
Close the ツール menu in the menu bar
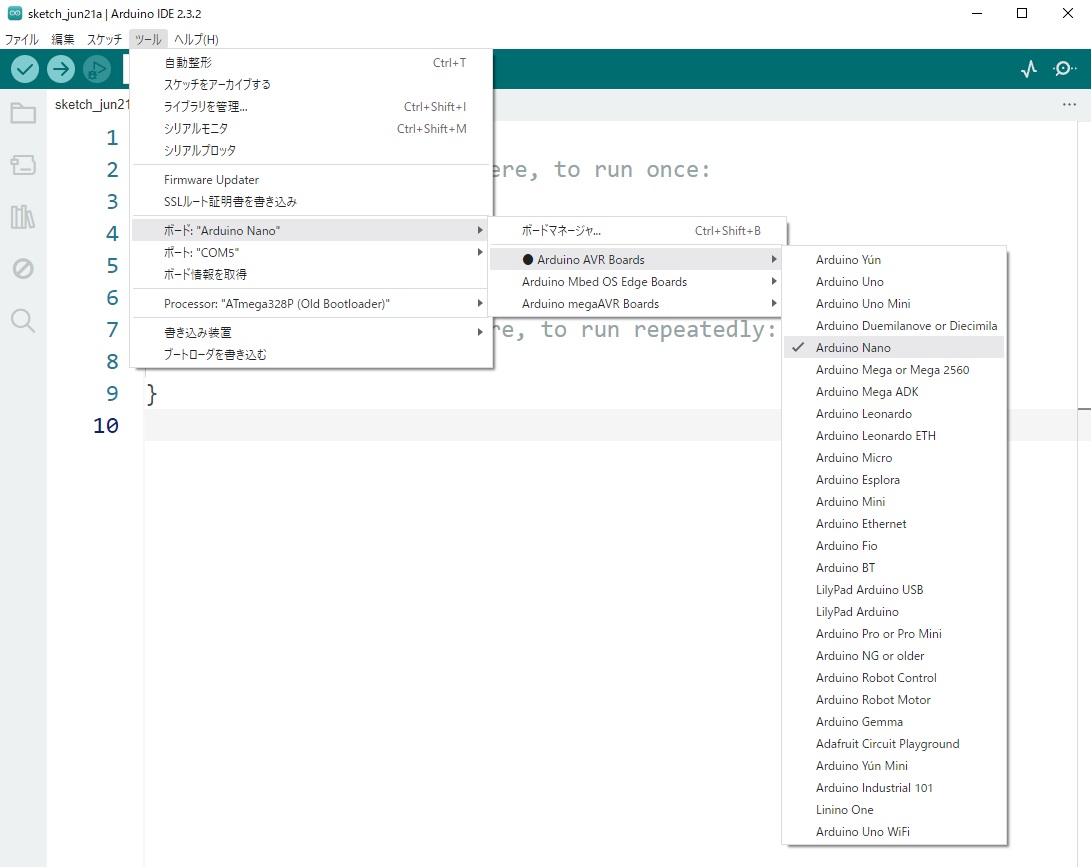click(x=148, y=39)
